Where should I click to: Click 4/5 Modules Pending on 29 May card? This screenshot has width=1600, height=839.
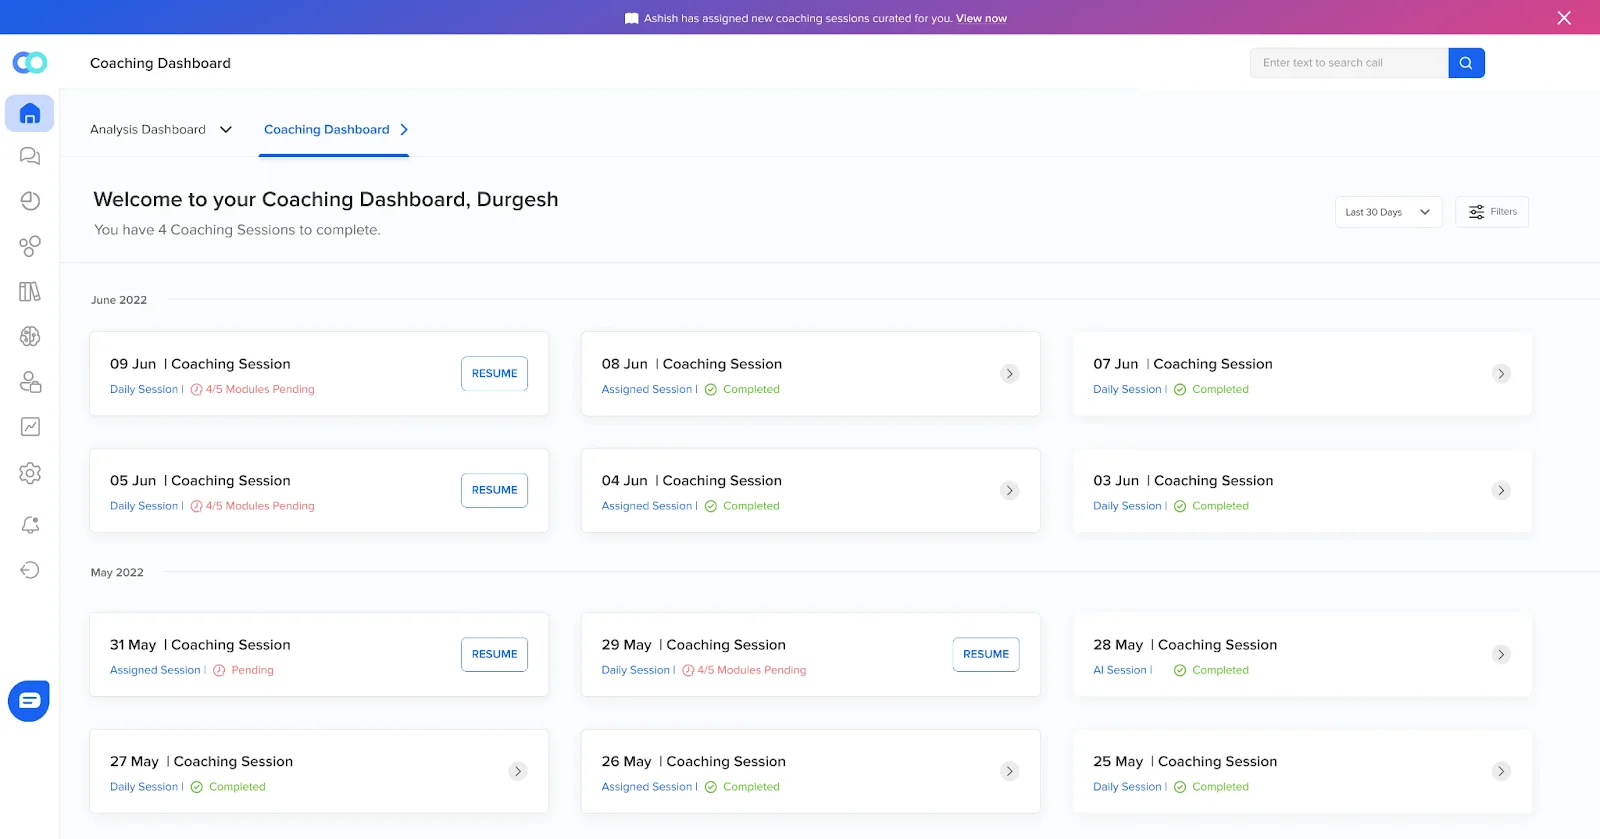pyautogui.click(x=752, y=670)
